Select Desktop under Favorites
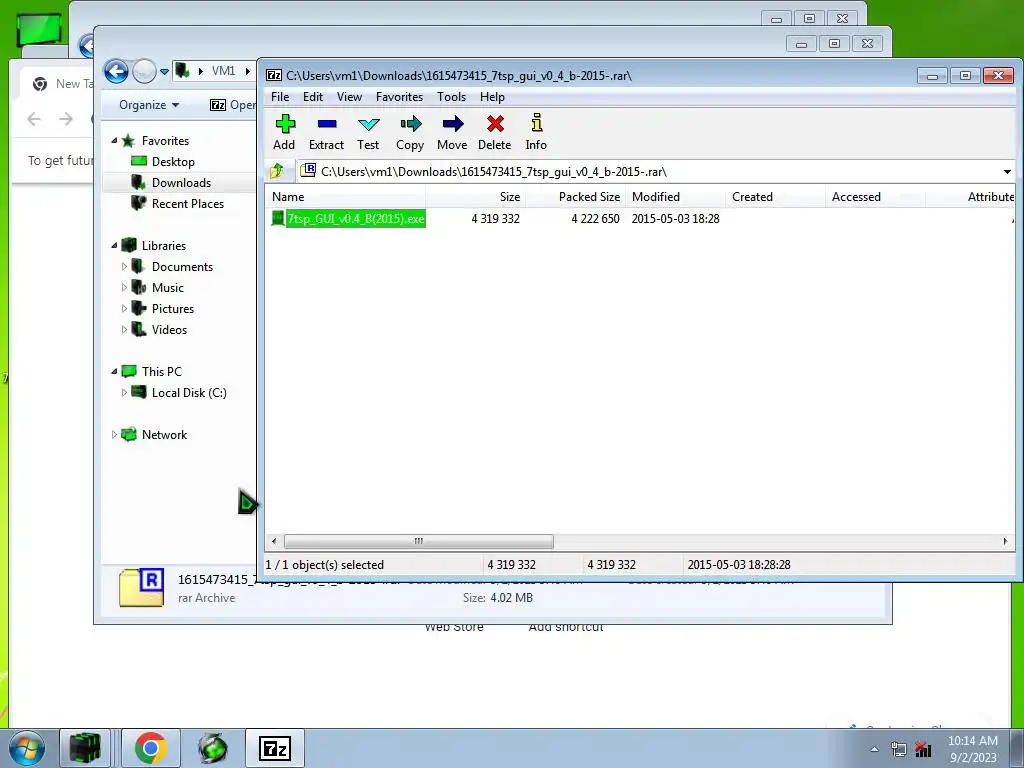1024x768 pixels. tap(173, 161)
